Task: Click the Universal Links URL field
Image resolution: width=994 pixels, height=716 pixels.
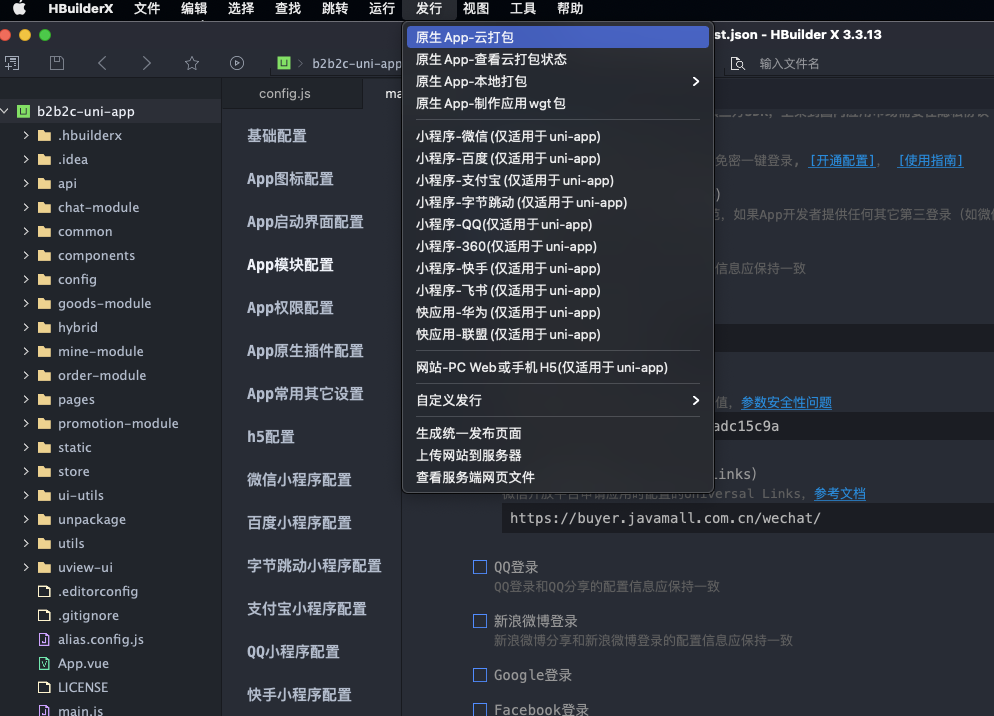Action: pyautogui.click(x=748, y=518)
